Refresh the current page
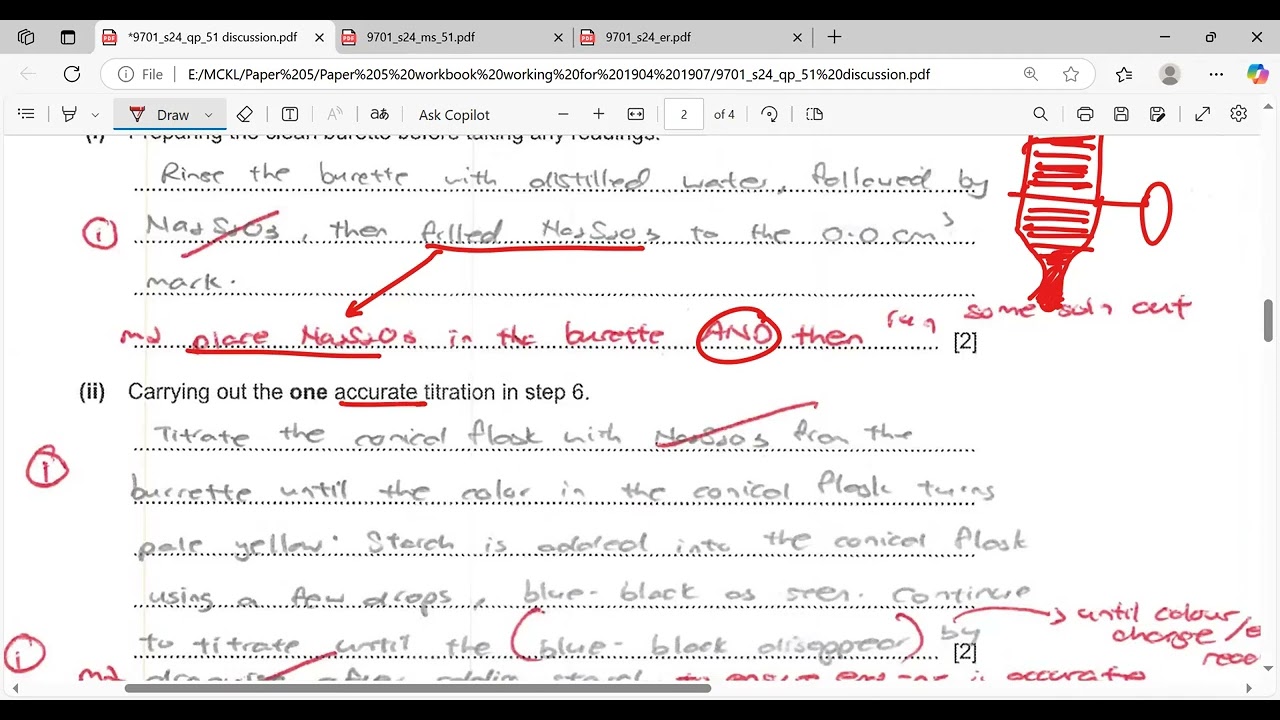The image size is (1280, 720). pos(72,74)
